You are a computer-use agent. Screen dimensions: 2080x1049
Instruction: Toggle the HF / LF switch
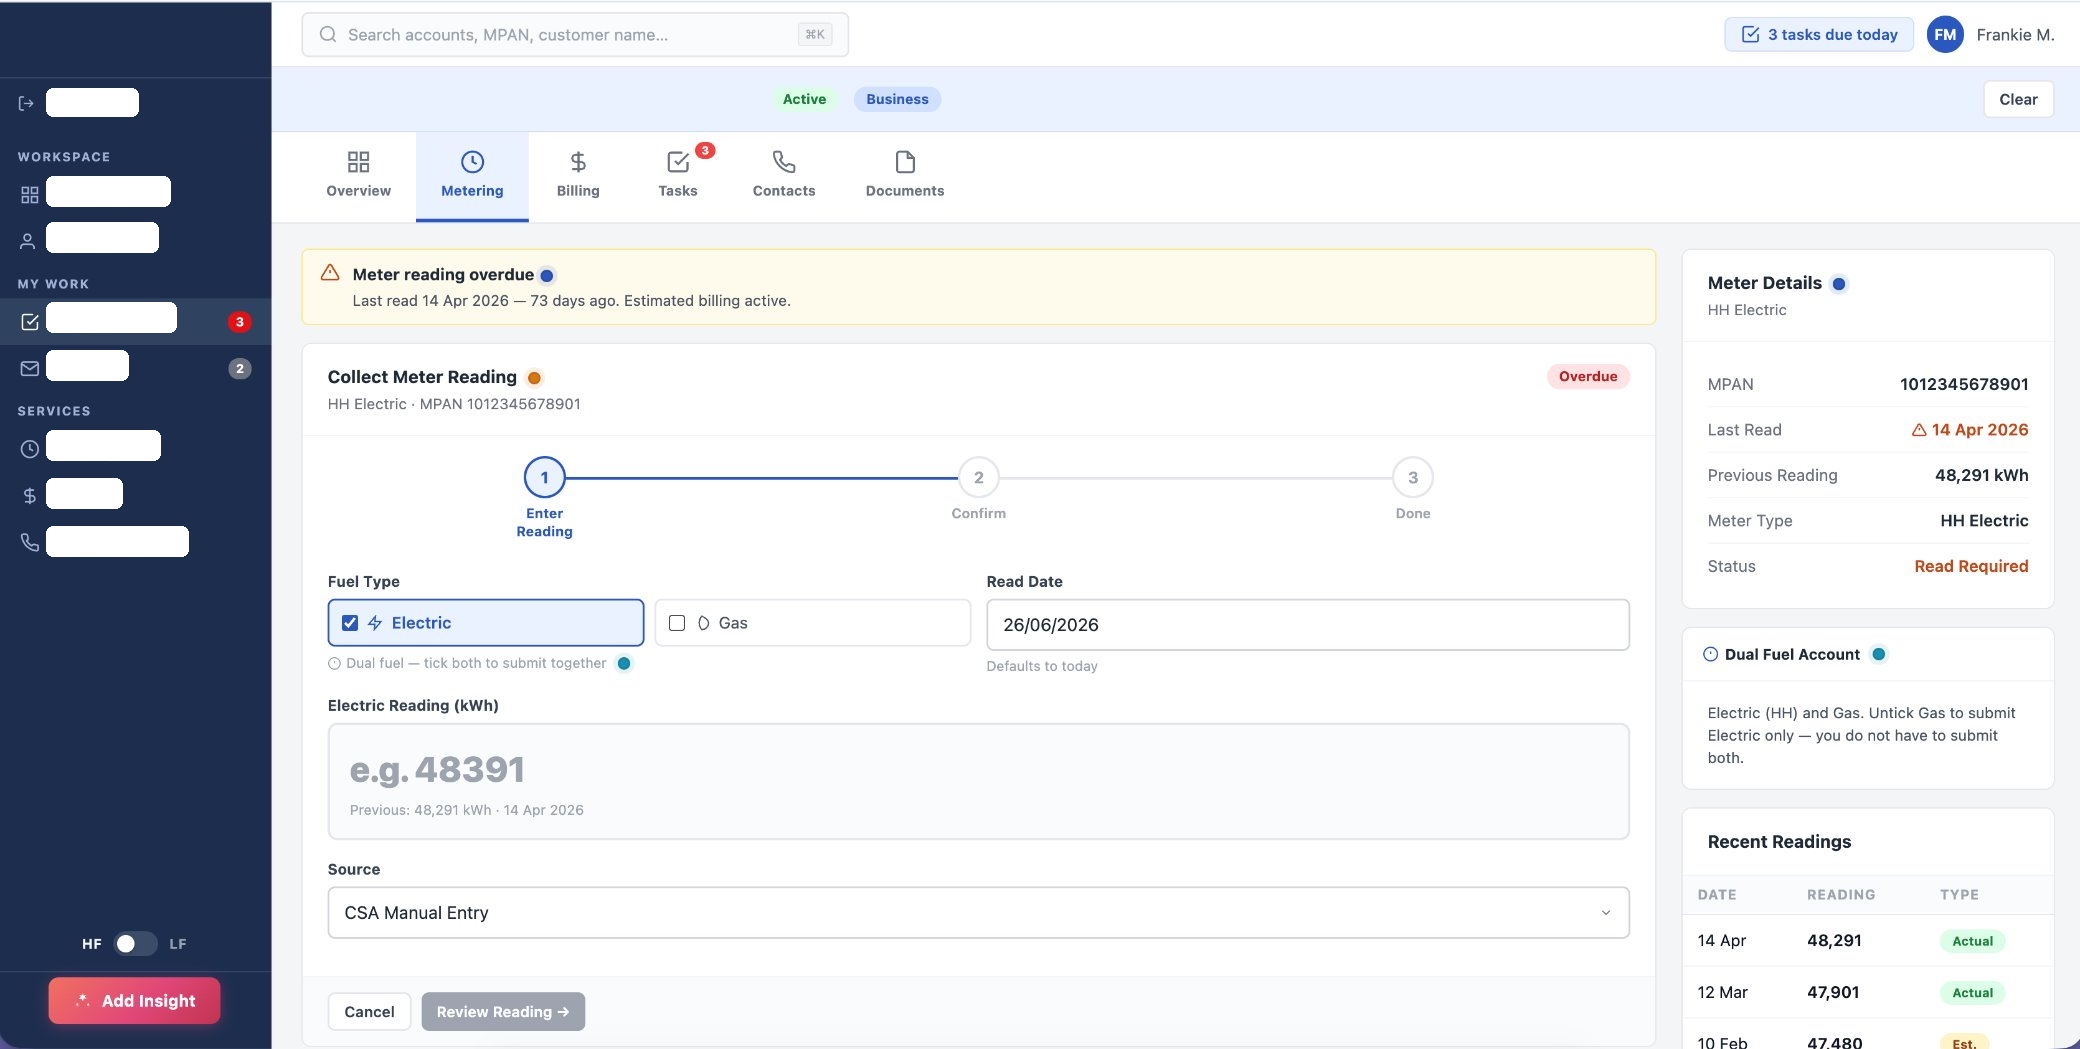(x=135, y=943)
